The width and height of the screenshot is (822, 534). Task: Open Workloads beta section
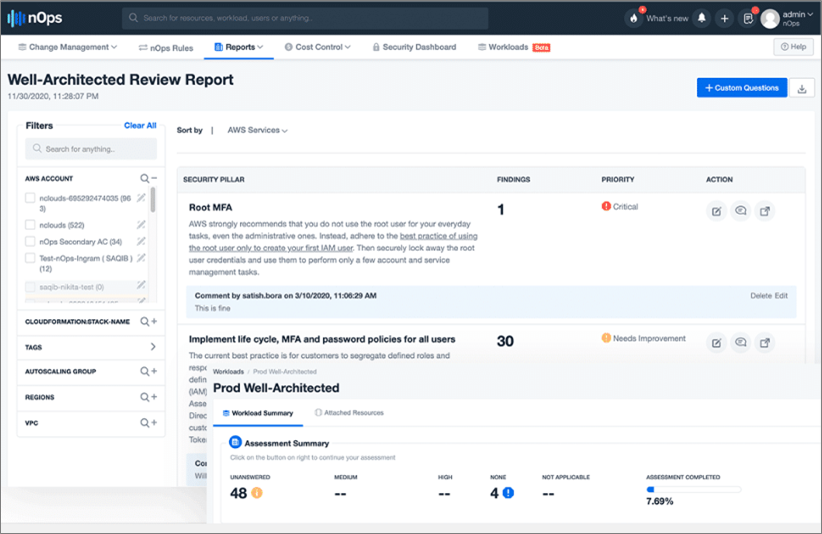(514, 47)
